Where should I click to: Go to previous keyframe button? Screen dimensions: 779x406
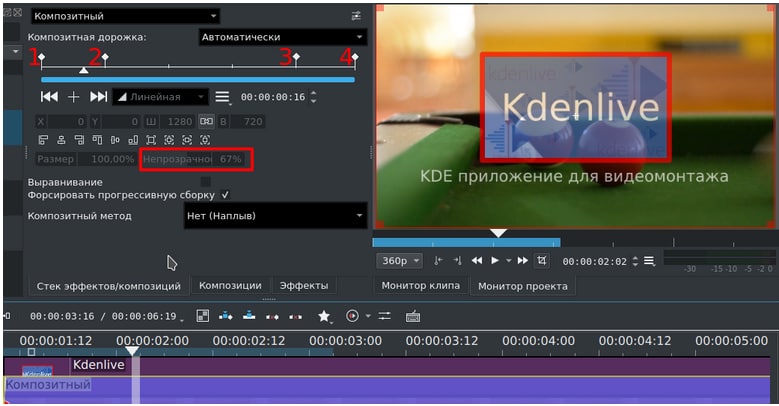[x=49, y=96]
